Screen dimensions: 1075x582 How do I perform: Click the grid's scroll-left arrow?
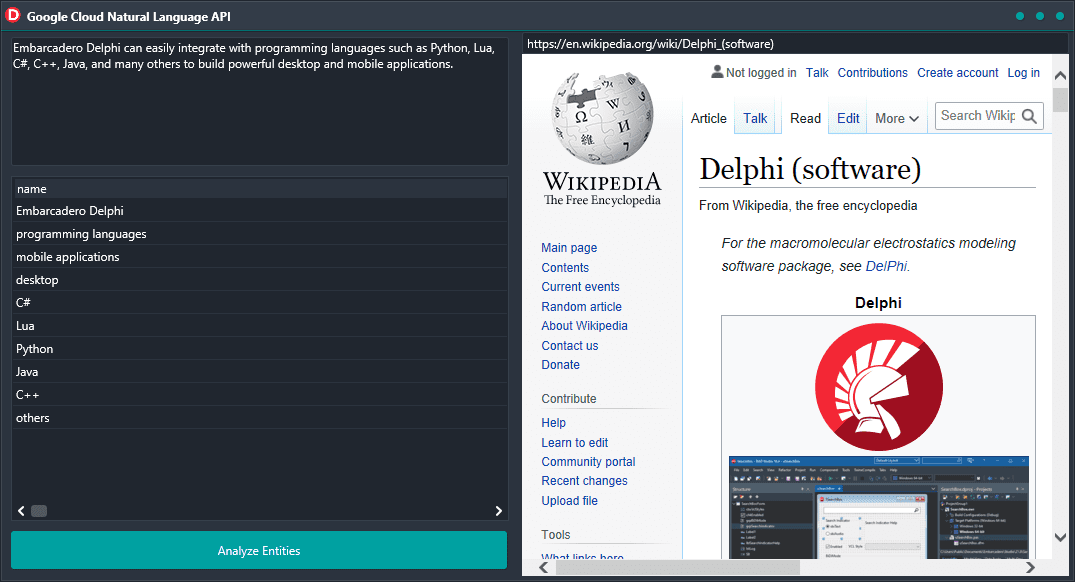pyautogui.click(x=21, y=511)
